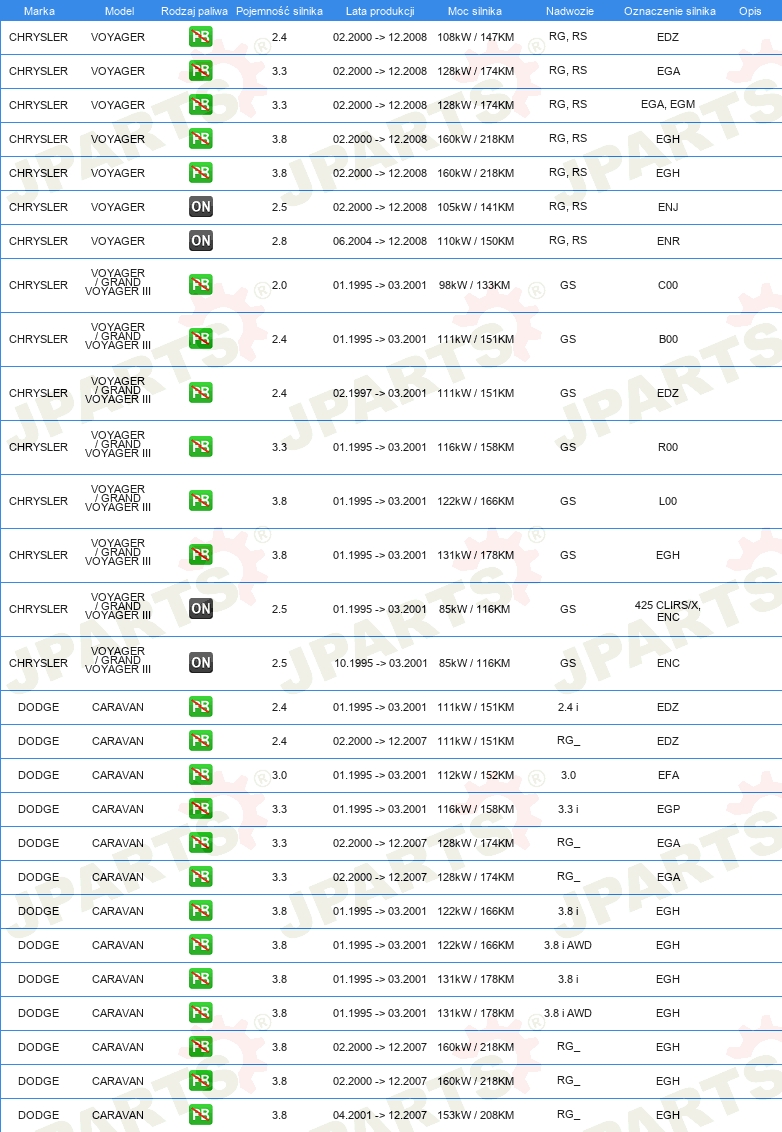
Task: Click the power value '108kW / 147KM'
Action: coord(475,37)
